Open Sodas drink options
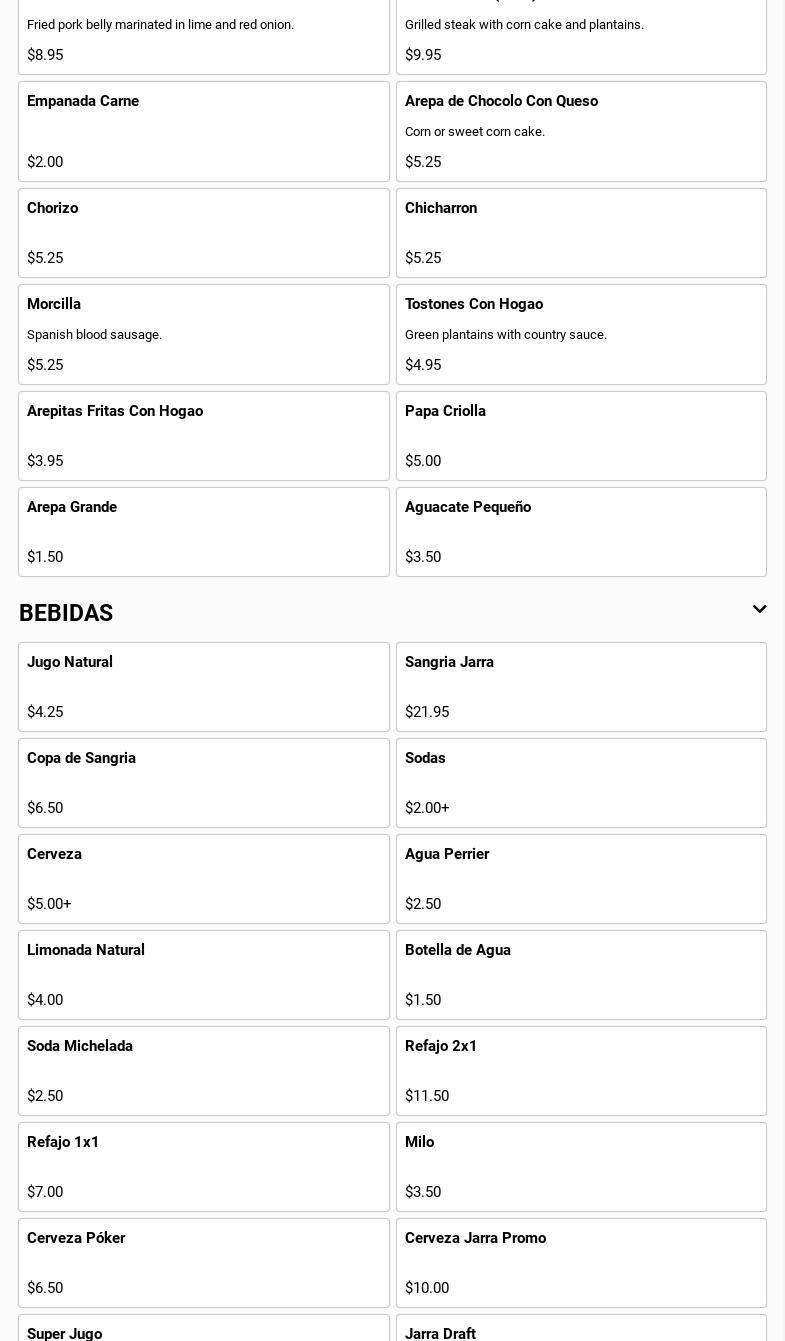 (581, 783)
